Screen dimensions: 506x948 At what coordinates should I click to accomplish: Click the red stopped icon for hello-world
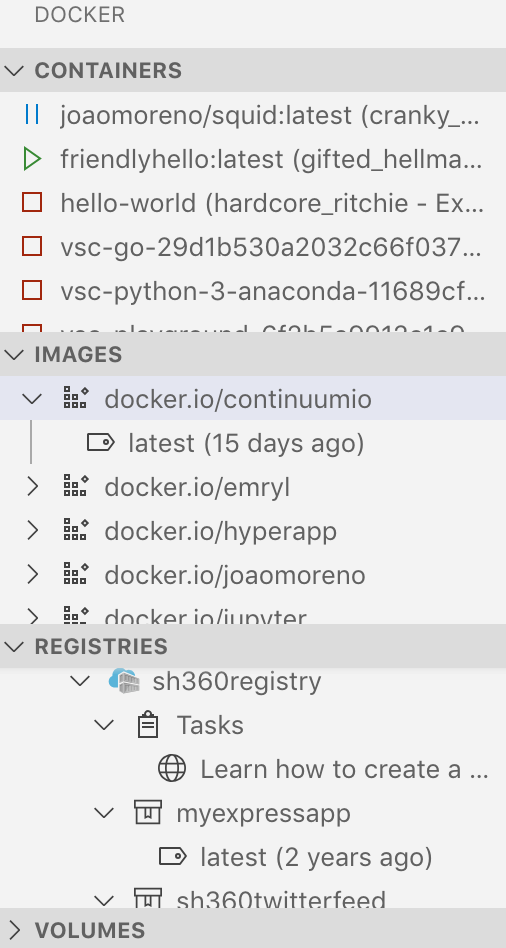click(x=31, y=203)
